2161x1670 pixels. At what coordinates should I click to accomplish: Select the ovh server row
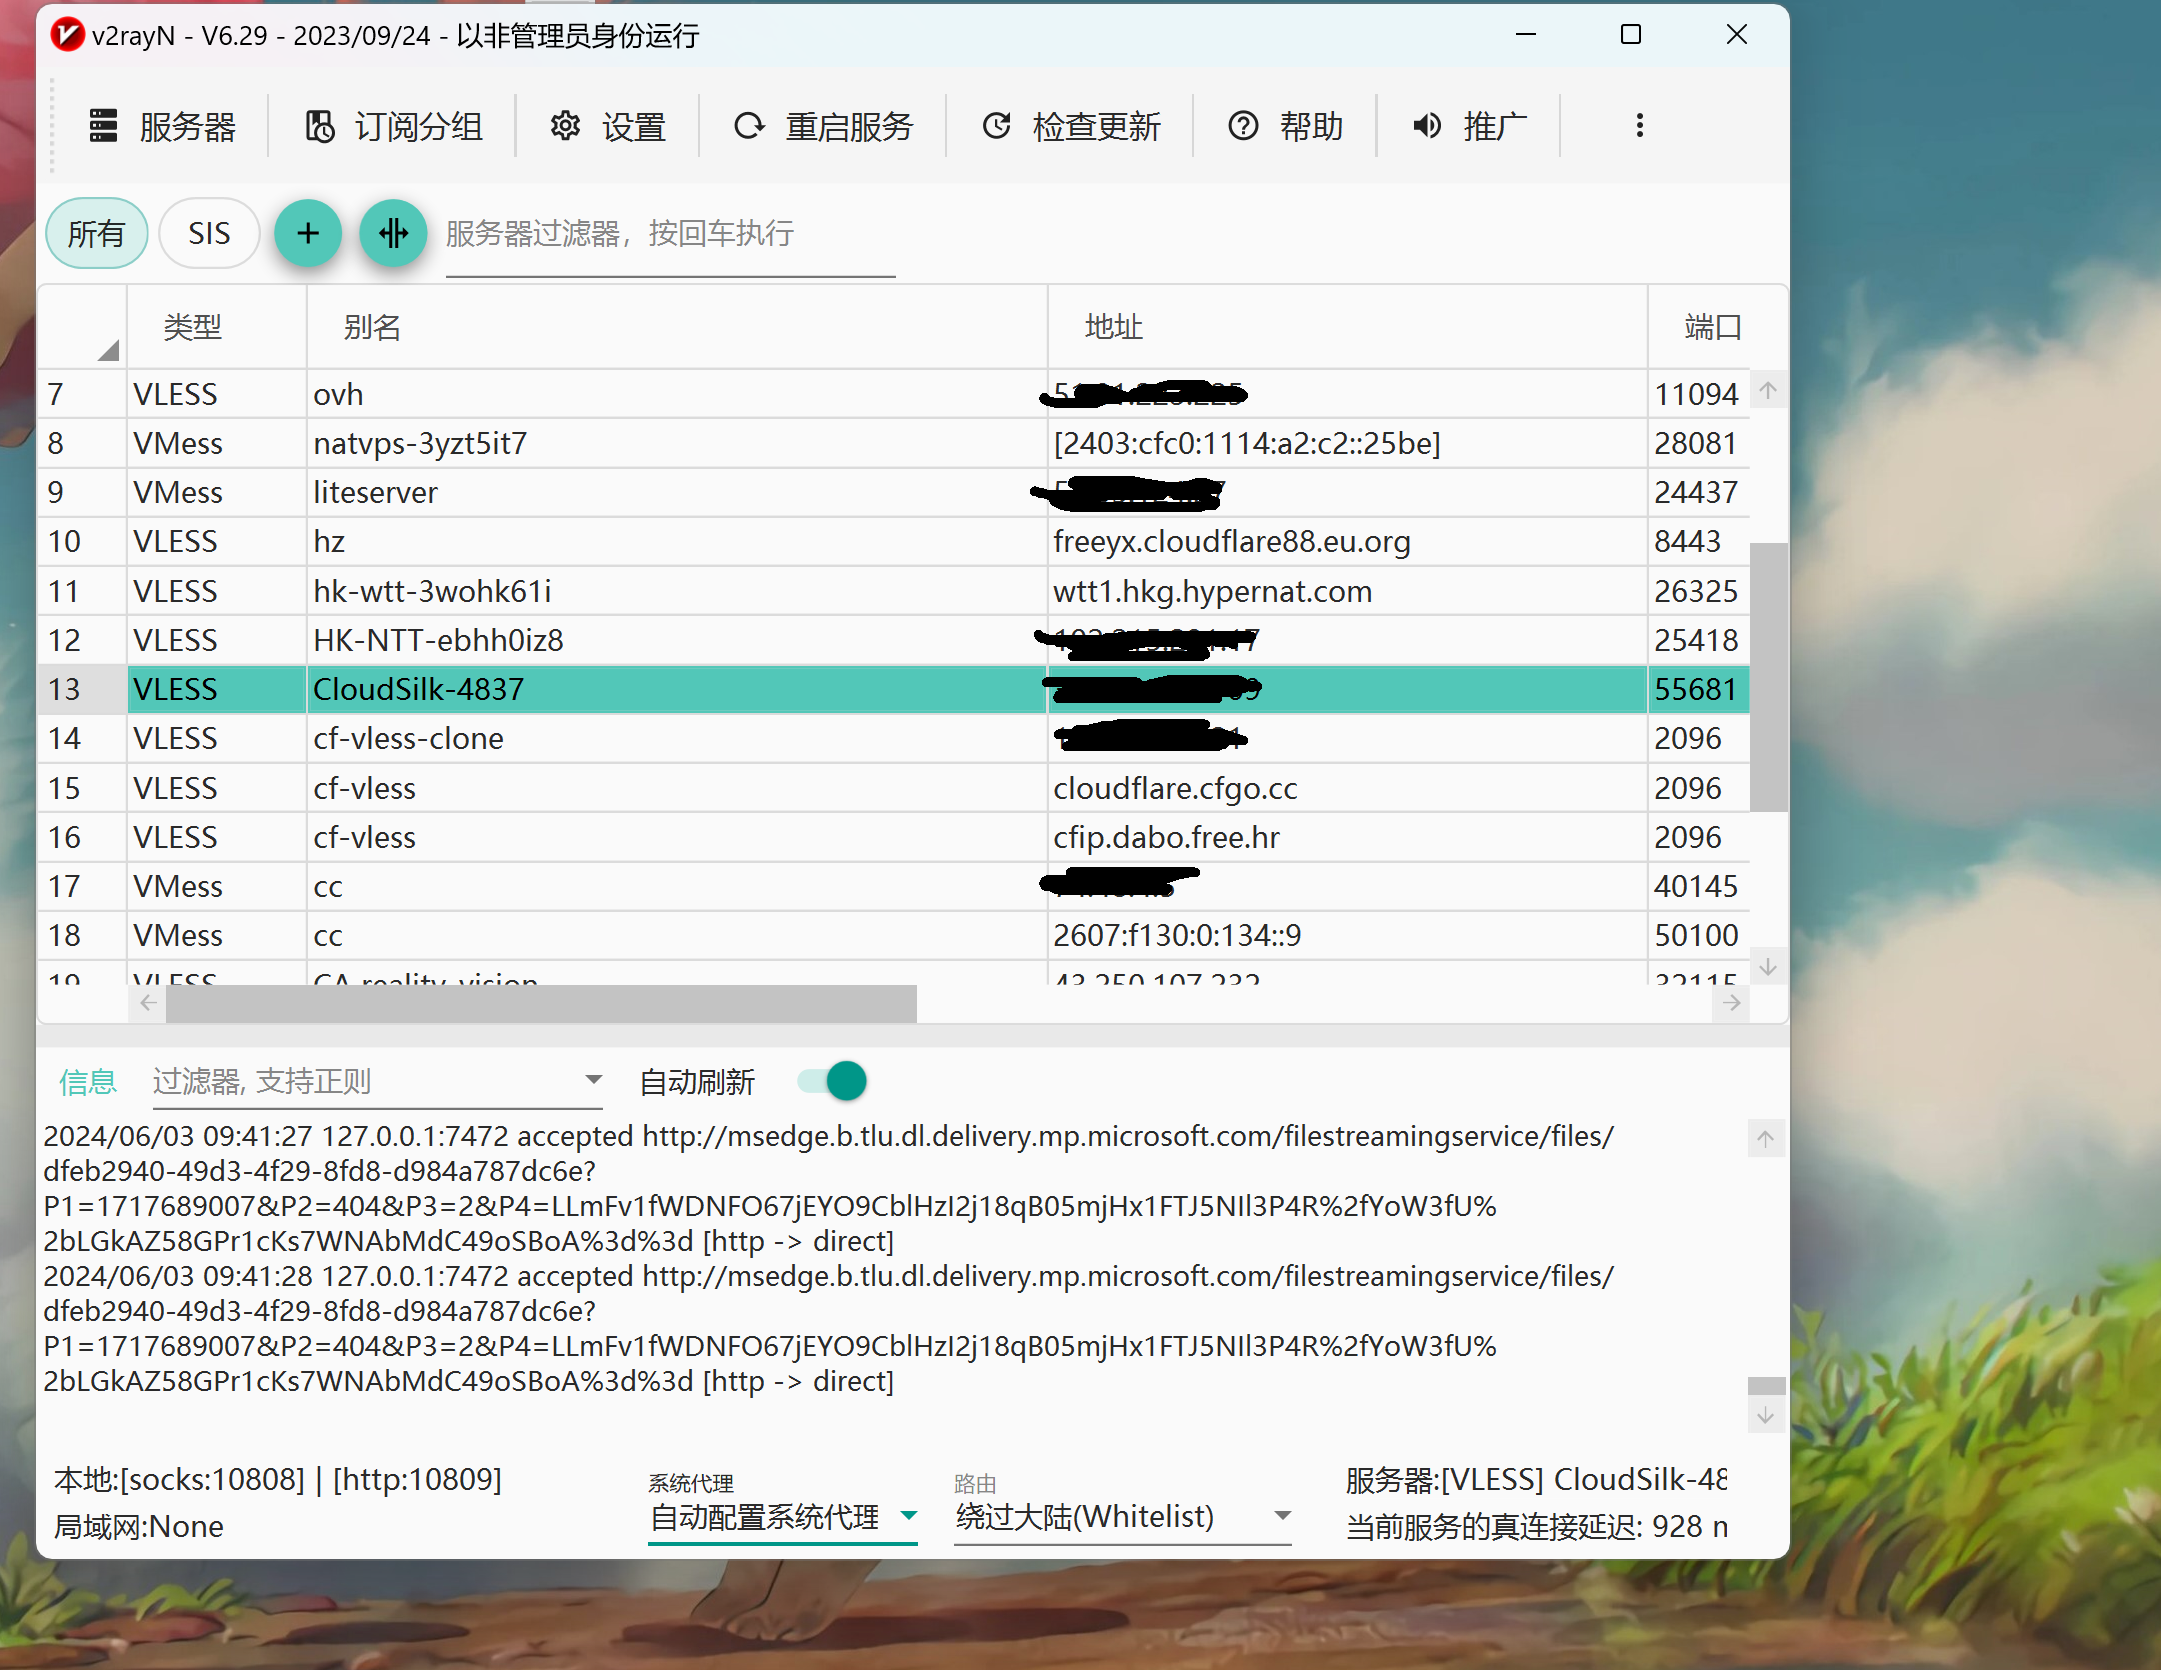click(893, 394)
